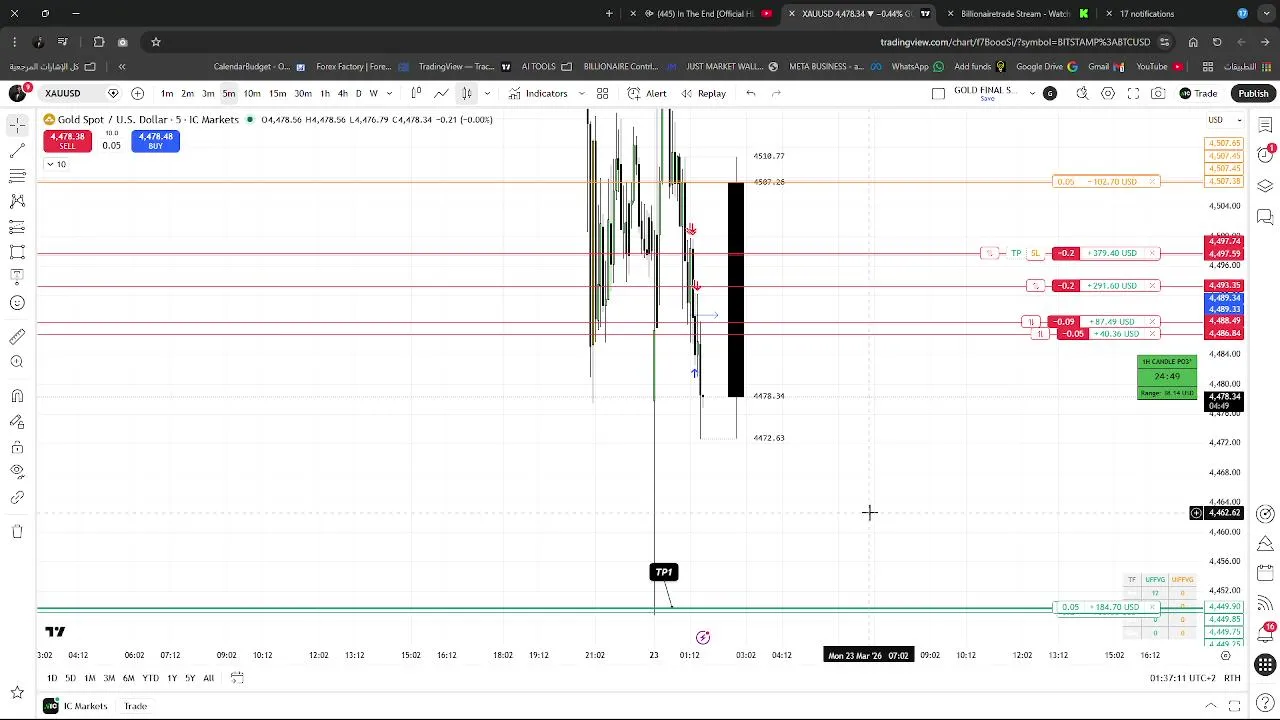Start bar Replay mode
The image size is (1280, 720).
coord(704,93)
